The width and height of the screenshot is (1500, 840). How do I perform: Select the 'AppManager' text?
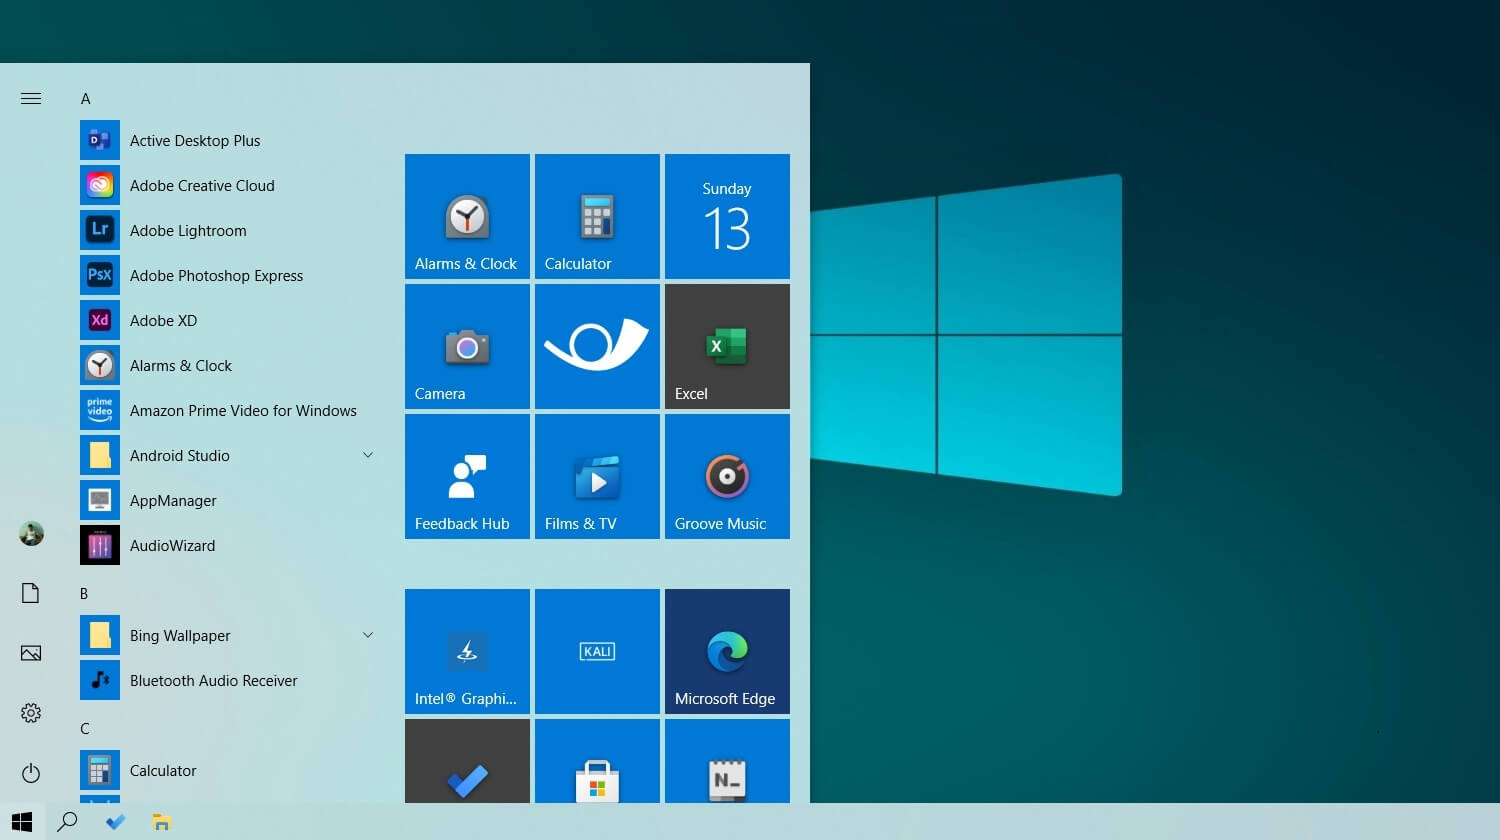pyautogui.click(x=173, y=501)
